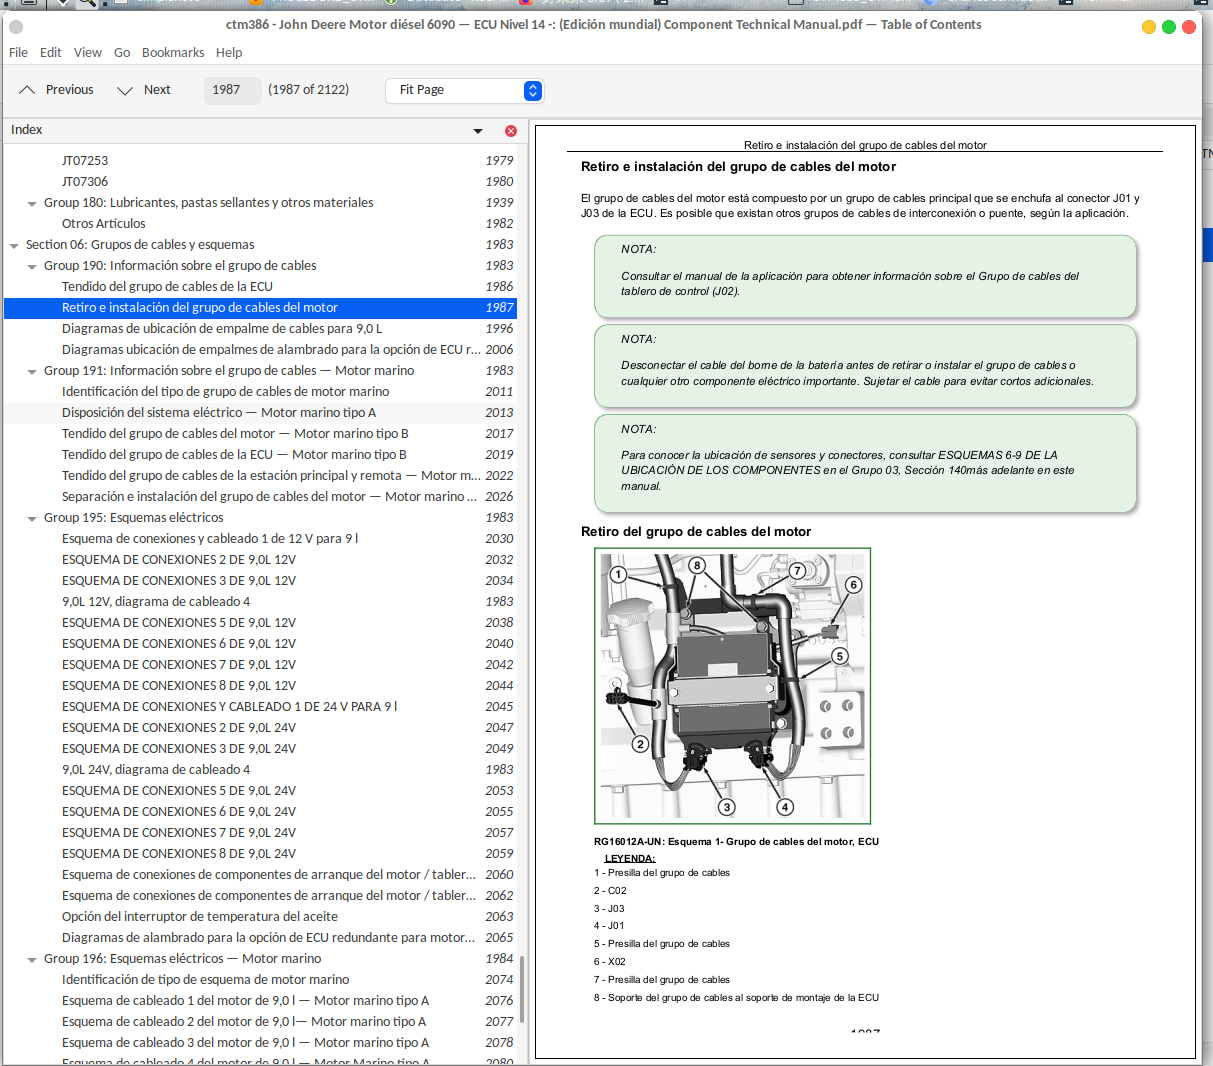Collapse Section 06 Grupos de cables tree
Image resolution: width=1213 pixels, height=1066 pixels.
coord(14,245)
